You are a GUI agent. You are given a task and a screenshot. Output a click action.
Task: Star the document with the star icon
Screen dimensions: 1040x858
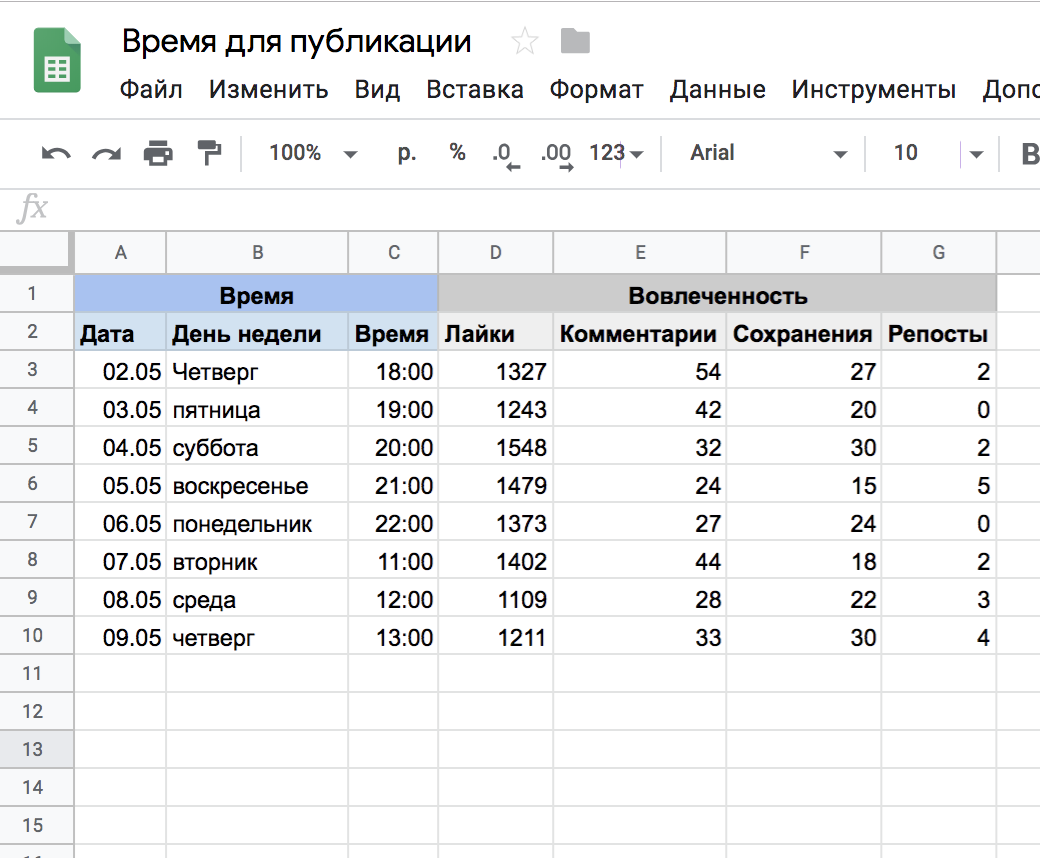(x=524, y=42)
